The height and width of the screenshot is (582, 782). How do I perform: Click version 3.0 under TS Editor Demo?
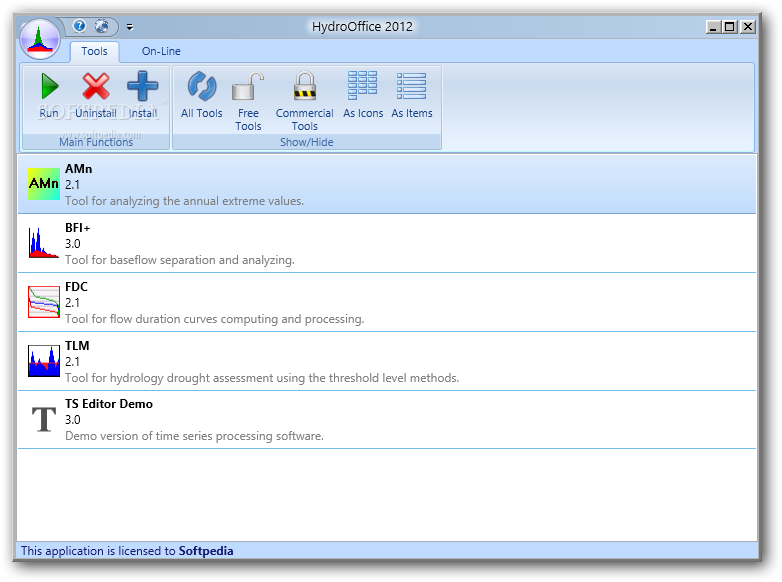(x=73, y=420)
